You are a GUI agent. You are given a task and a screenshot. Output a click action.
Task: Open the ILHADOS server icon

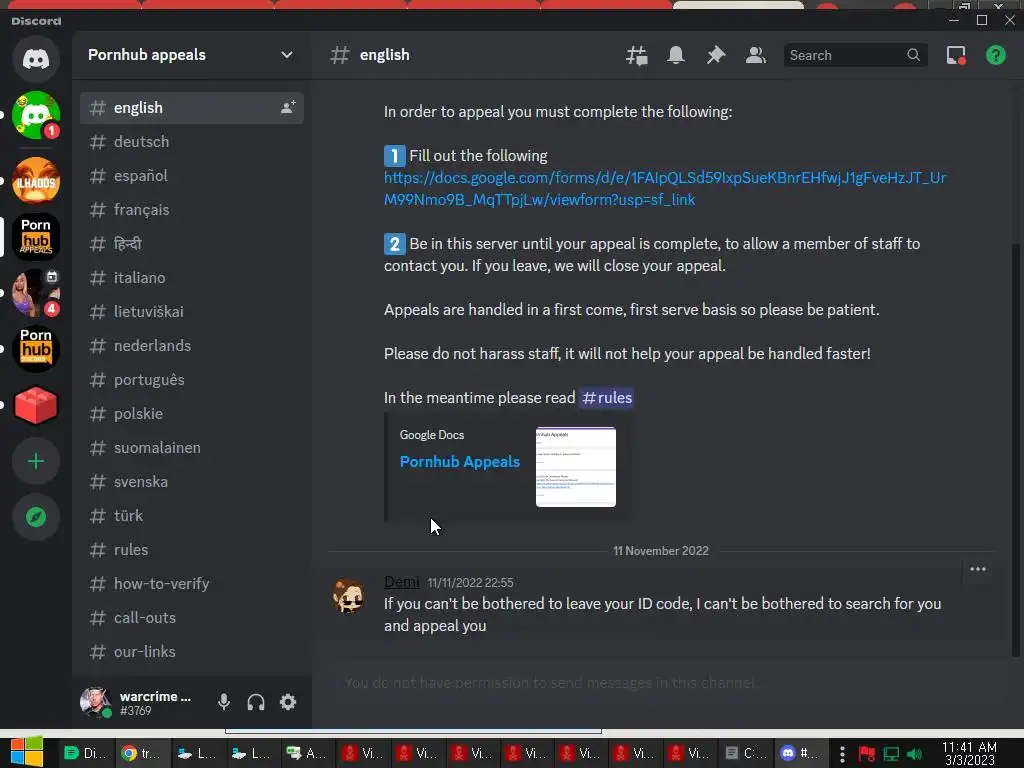tap(36, 180)
